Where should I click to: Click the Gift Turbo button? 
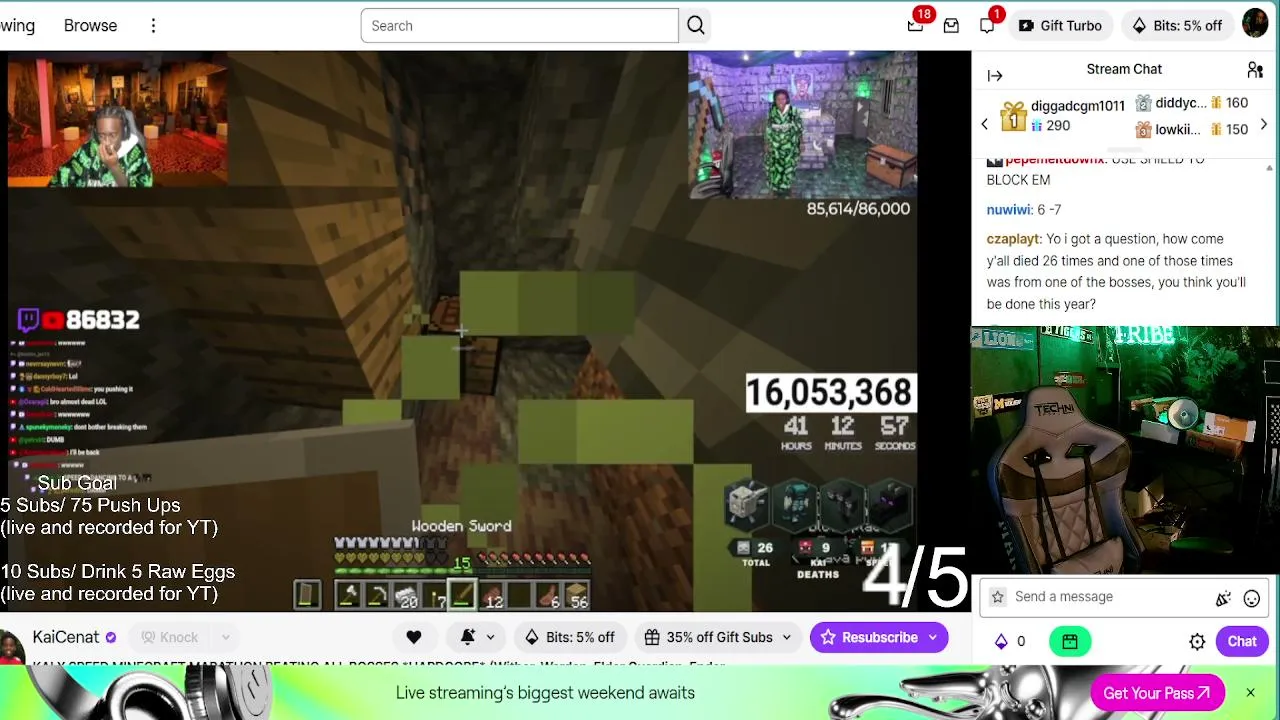pos(1060,26)
